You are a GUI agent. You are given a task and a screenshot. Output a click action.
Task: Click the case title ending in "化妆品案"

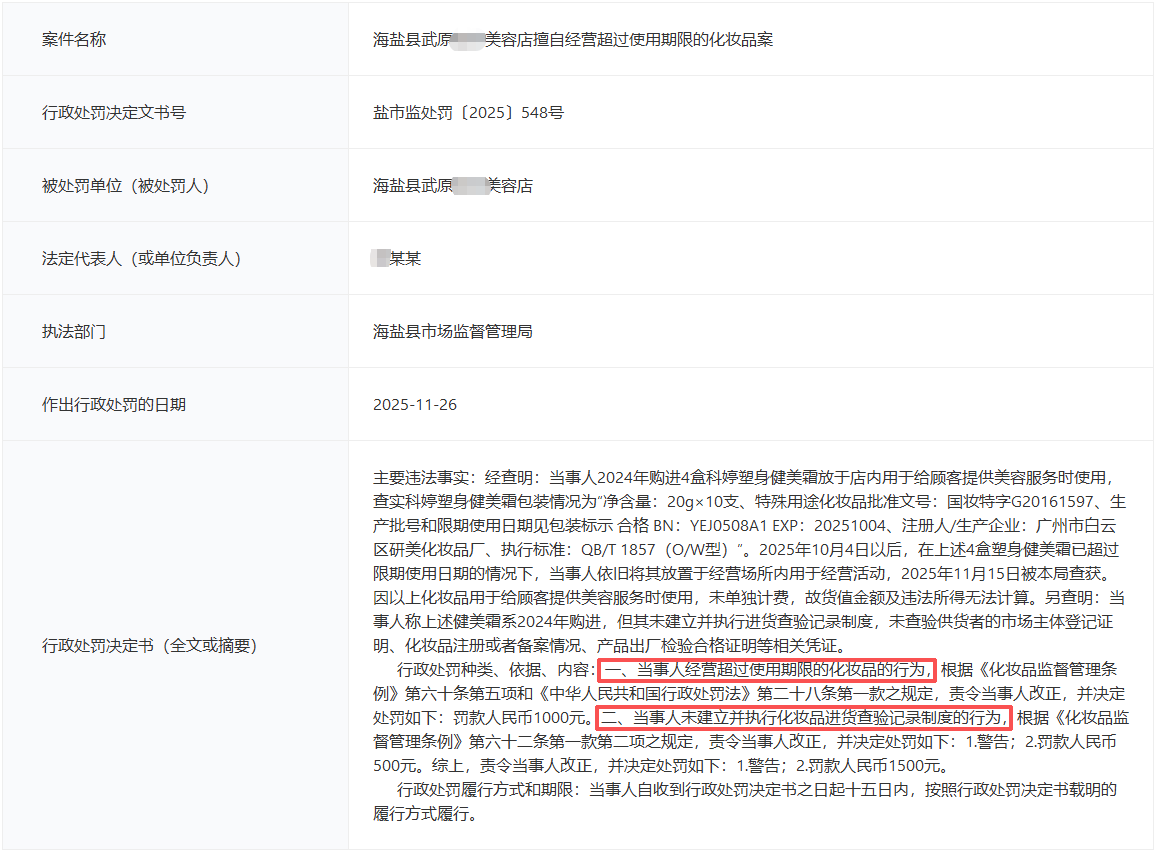tap(572, 40)
